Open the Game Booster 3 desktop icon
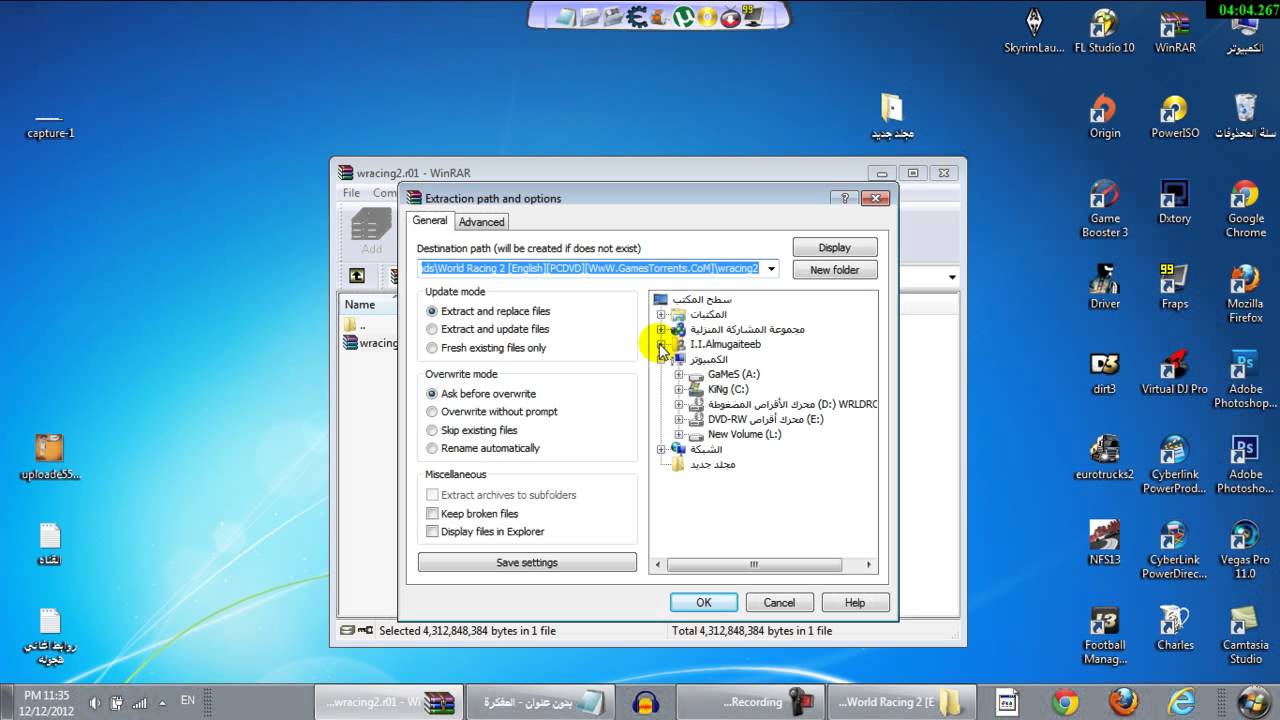1280x720 pixels. 1104,208
